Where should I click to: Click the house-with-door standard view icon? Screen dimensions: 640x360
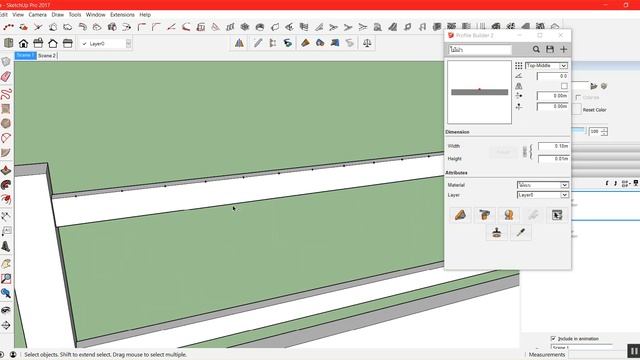(23, 43)
